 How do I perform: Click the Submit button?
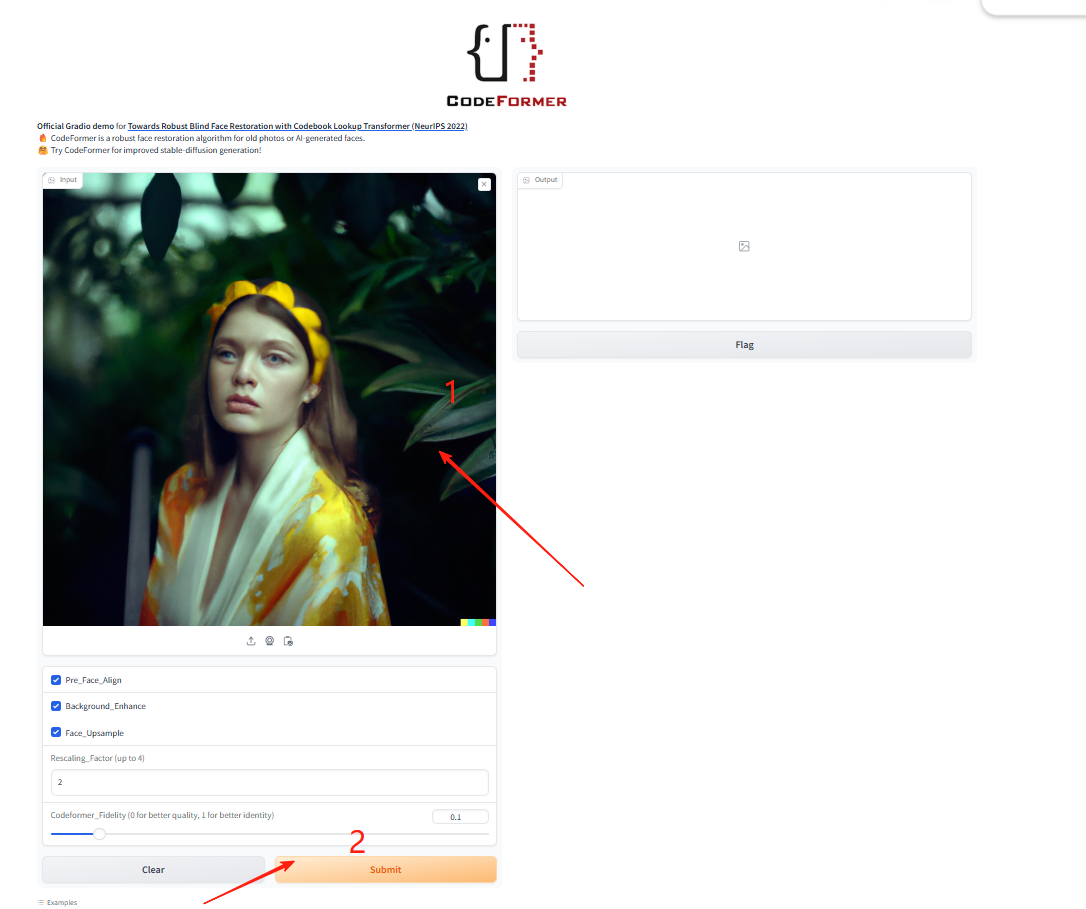coord(386,870)
